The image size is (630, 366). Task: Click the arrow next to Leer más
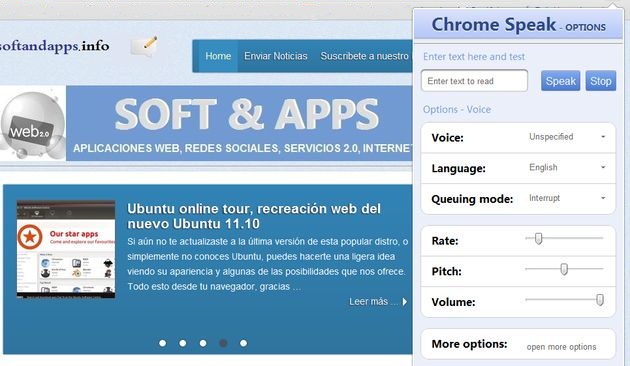point(405,302)
